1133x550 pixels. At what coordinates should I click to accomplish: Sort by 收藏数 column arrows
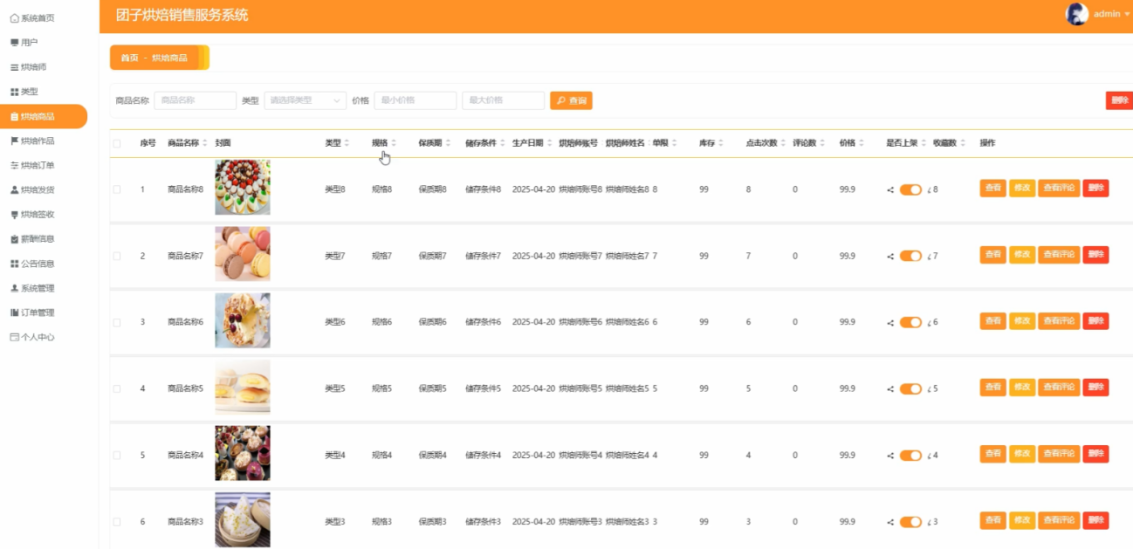coord(962,143)
